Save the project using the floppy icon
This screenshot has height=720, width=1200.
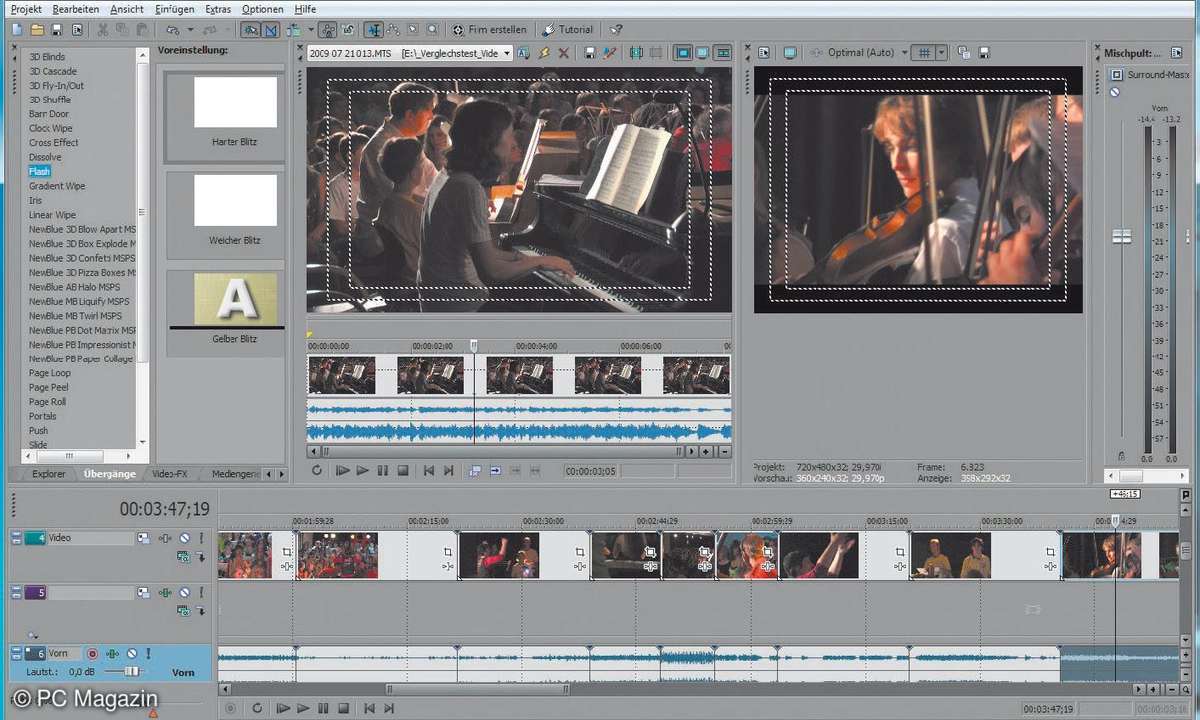pyautogui.click(x=57, y=30)
